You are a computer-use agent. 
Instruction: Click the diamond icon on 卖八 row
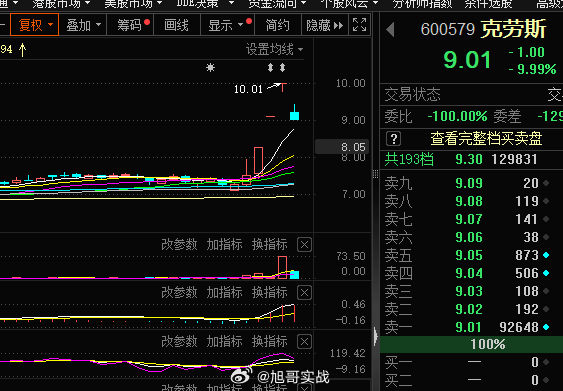pos(546,201)
